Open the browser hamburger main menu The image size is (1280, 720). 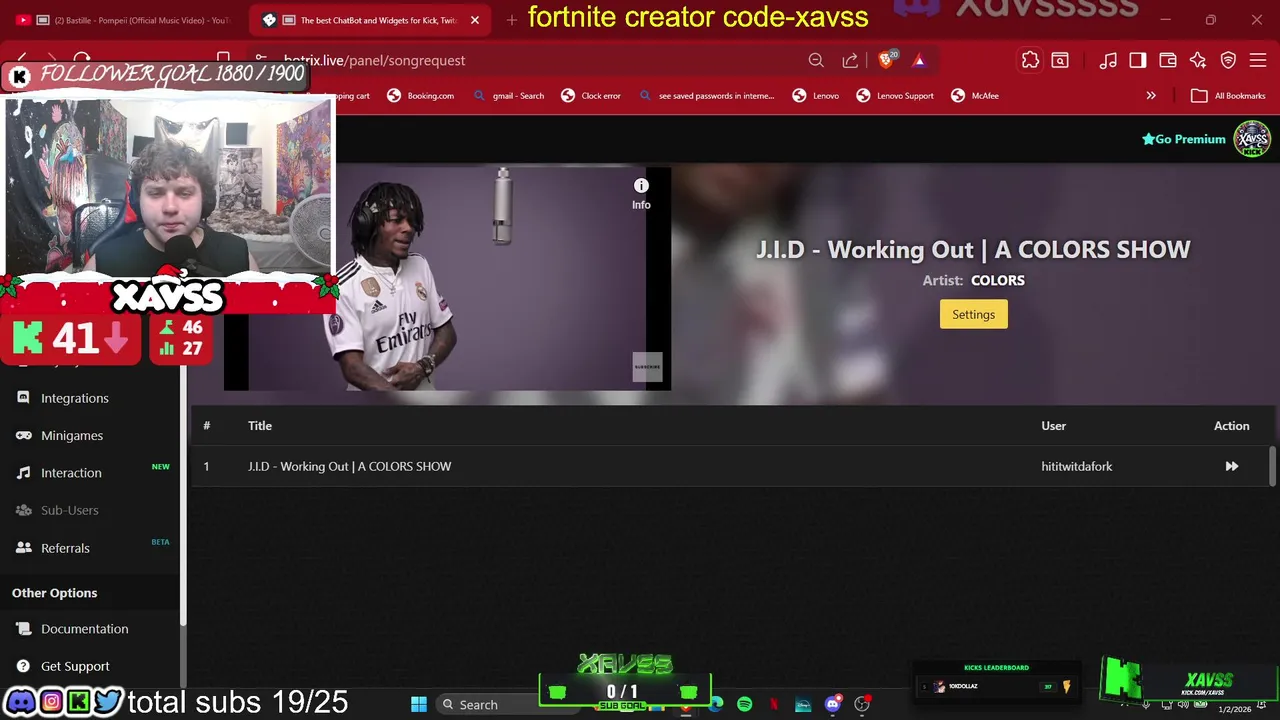(1258, 60)
